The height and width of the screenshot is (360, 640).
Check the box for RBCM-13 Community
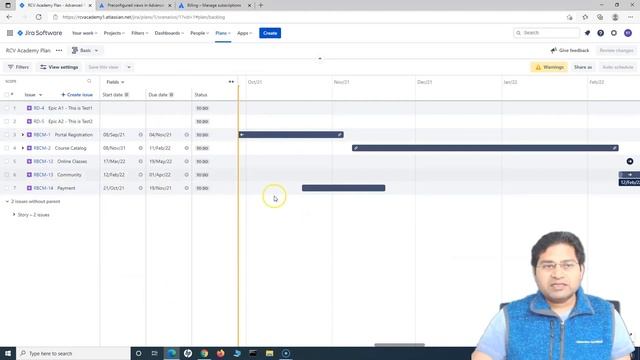(x=6, y=175)
